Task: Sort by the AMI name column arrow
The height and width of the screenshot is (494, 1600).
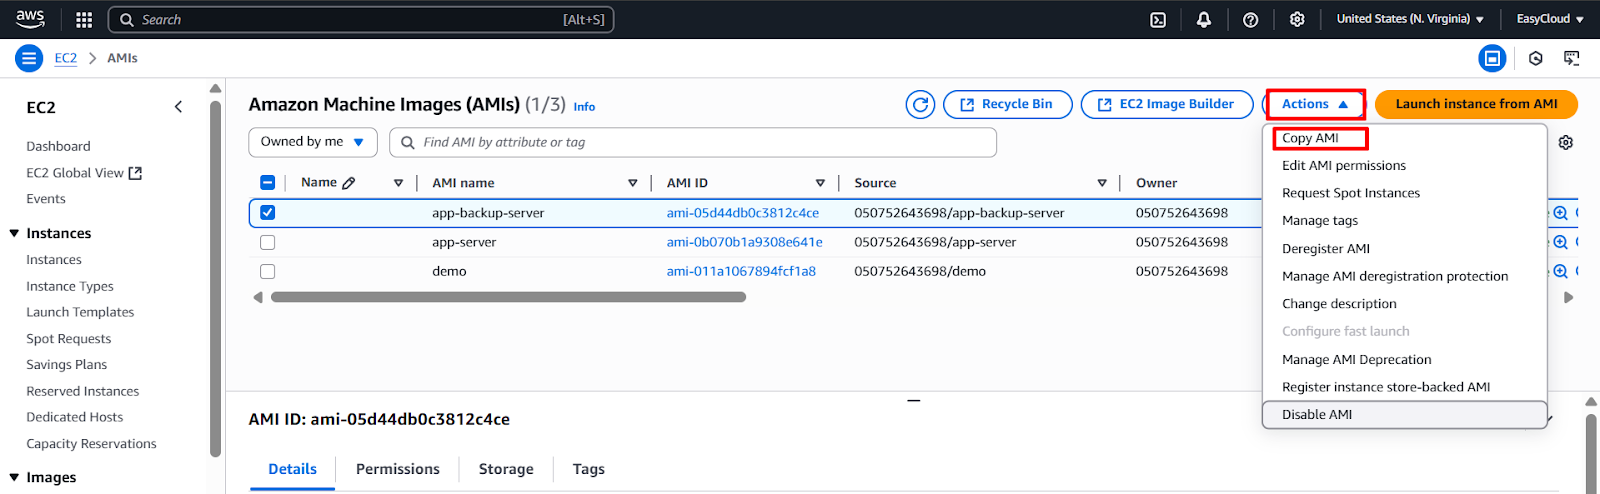Action: tap(632, 183)
